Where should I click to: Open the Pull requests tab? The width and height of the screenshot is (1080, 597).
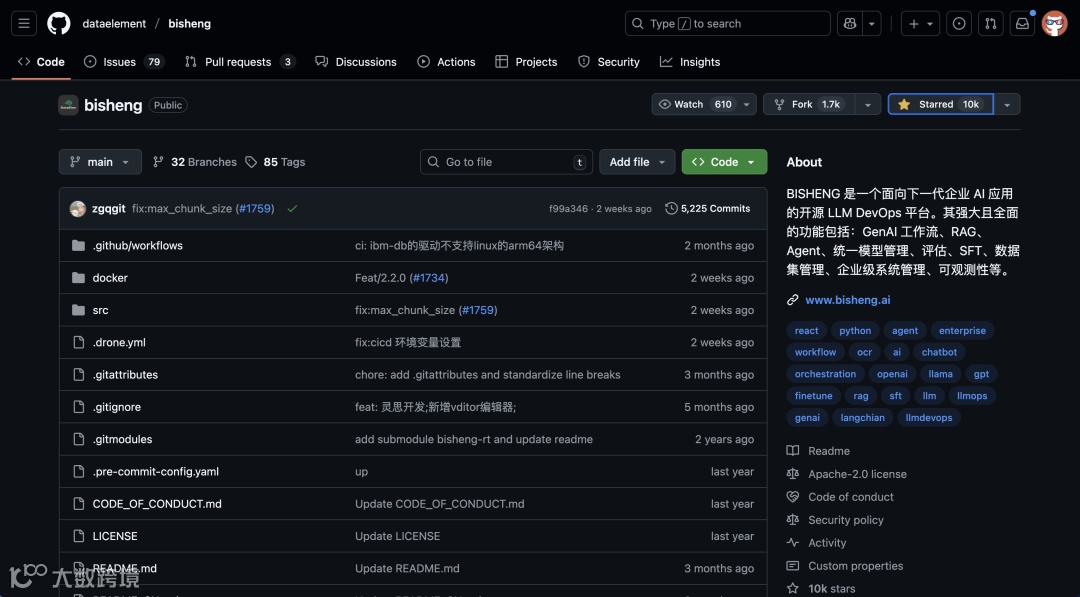tap(240, 62)
